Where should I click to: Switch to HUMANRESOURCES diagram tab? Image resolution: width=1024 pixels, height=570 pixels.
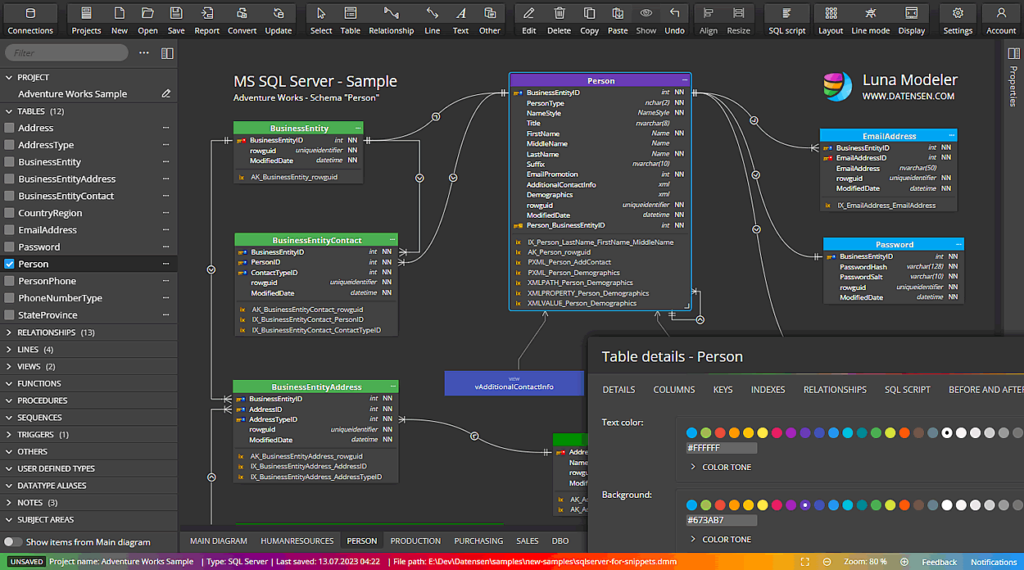coord(297,541)
